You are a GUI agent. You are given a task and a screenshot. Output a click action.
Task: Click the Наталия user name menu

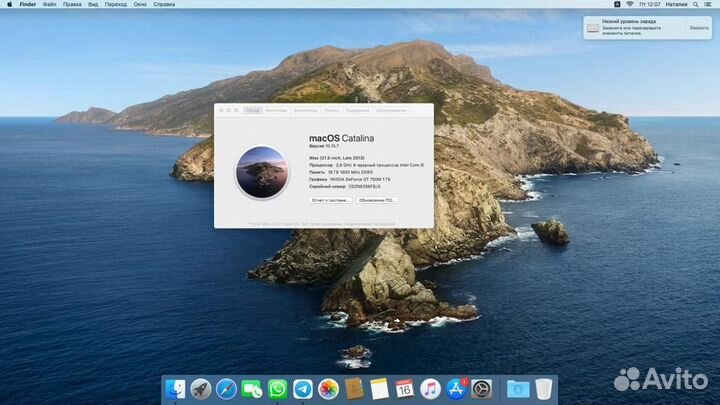[676, 4]
